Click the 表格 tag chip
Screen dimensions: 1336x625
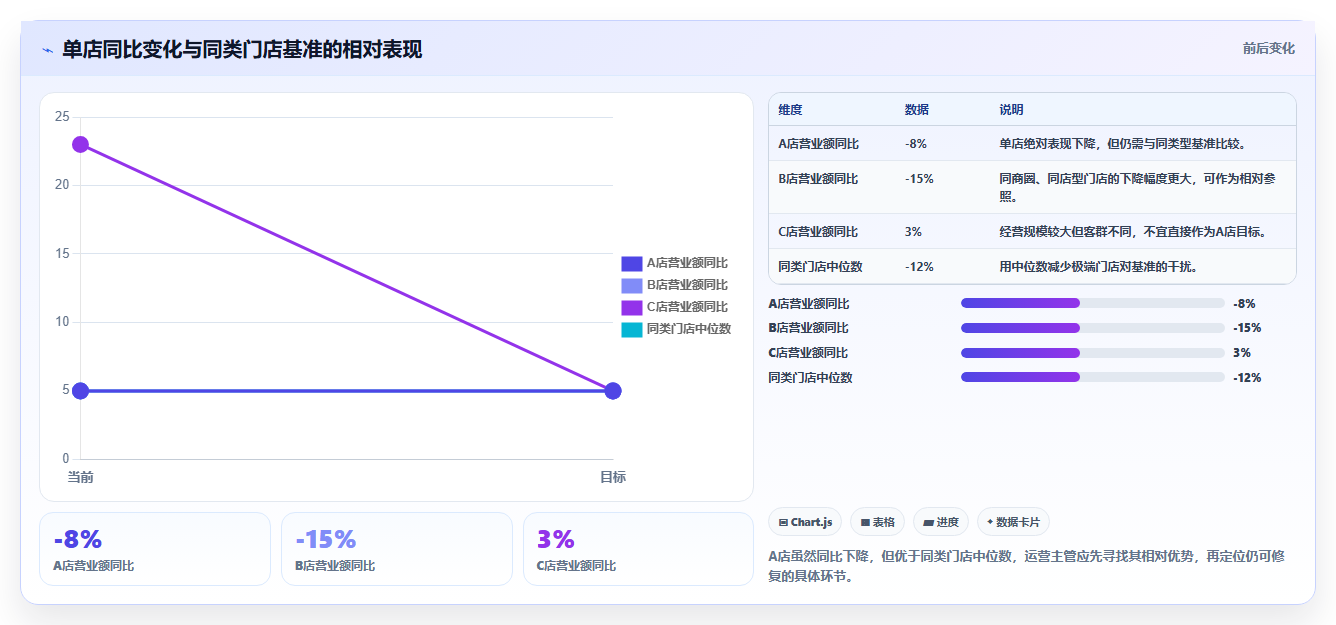pyautogui.click(x=877, y=522)
